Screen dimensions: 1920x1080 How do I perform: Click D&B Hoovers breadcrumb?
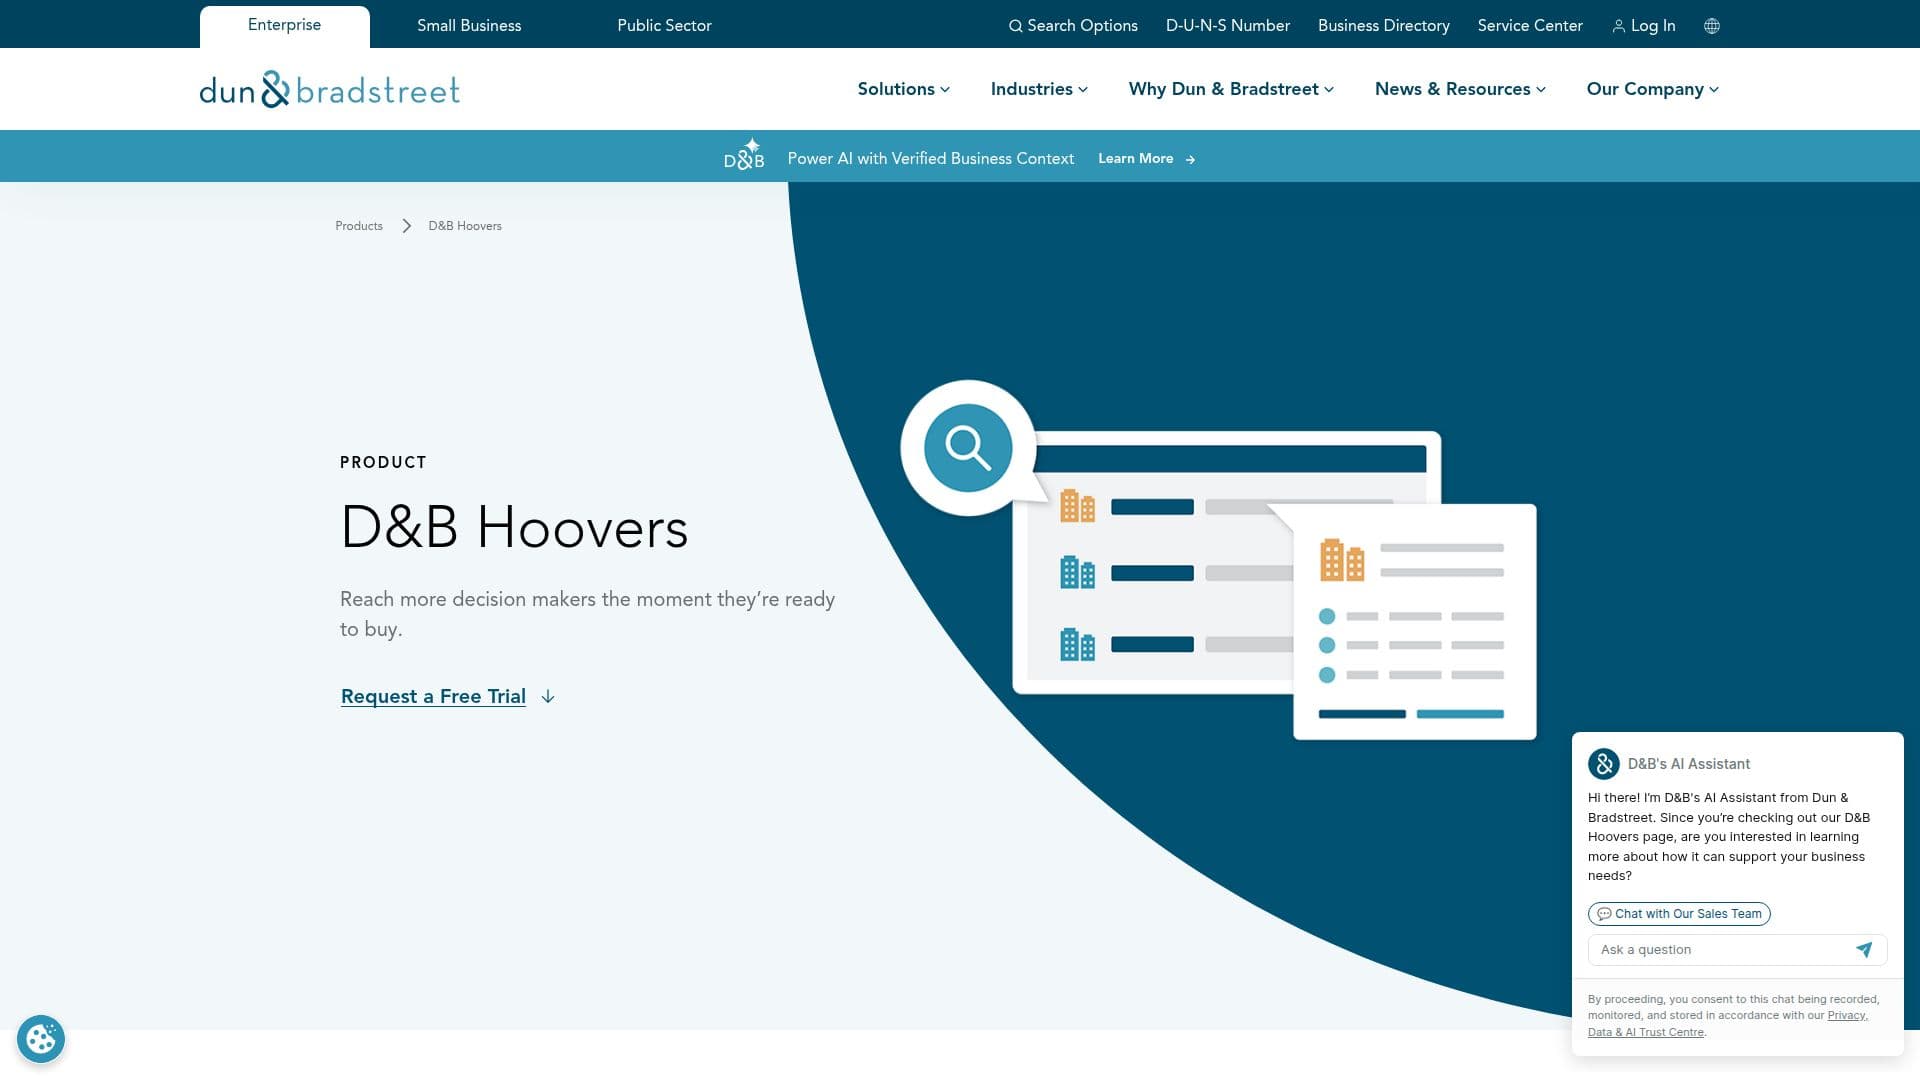[x=465, y=226]
